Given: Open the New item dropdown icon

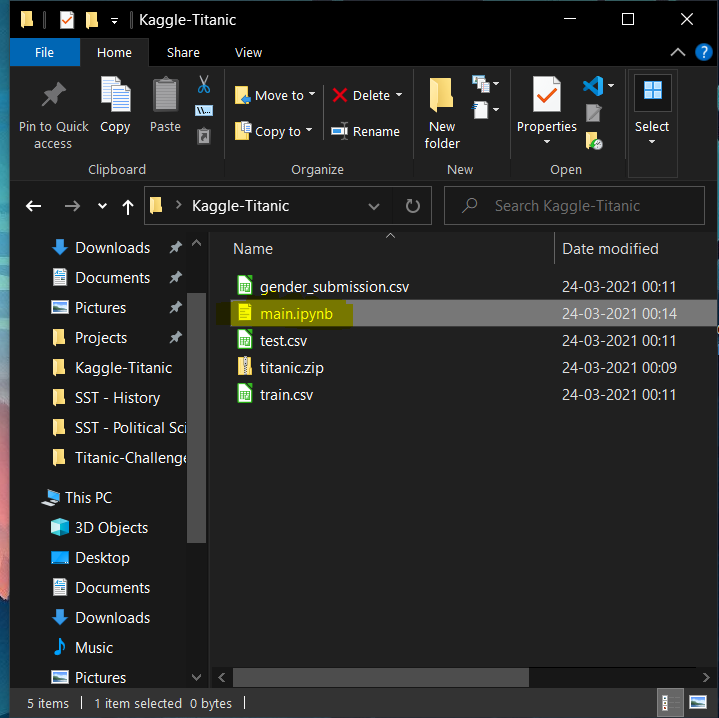Looking at the screenshot, I should pos(485,83).
